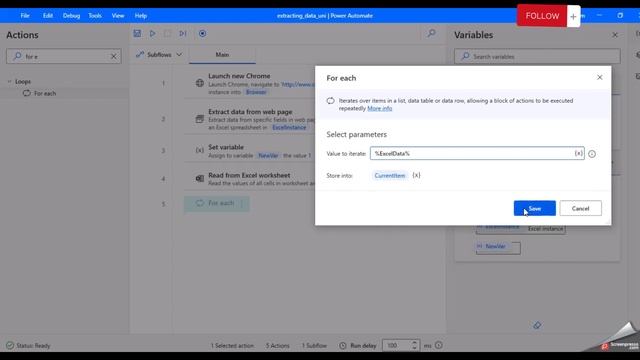The width and height of the screenshot is (640, 360).
Task: Start the Recorder from toolbar
Action: coord(202,33)
